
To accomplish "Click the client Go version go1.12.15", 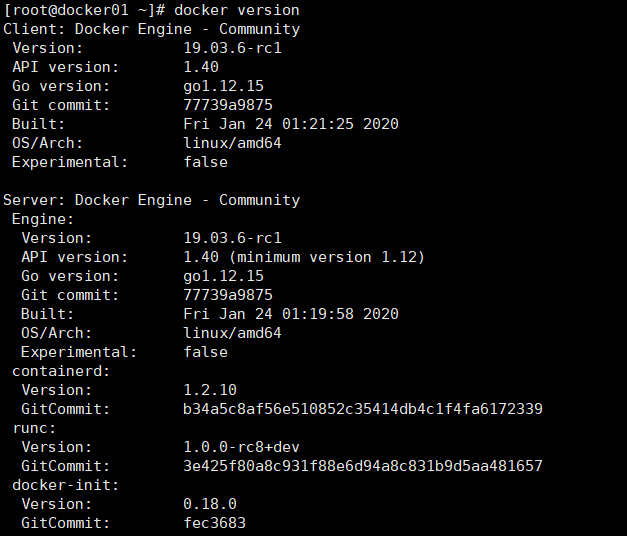I will point(224,86).
